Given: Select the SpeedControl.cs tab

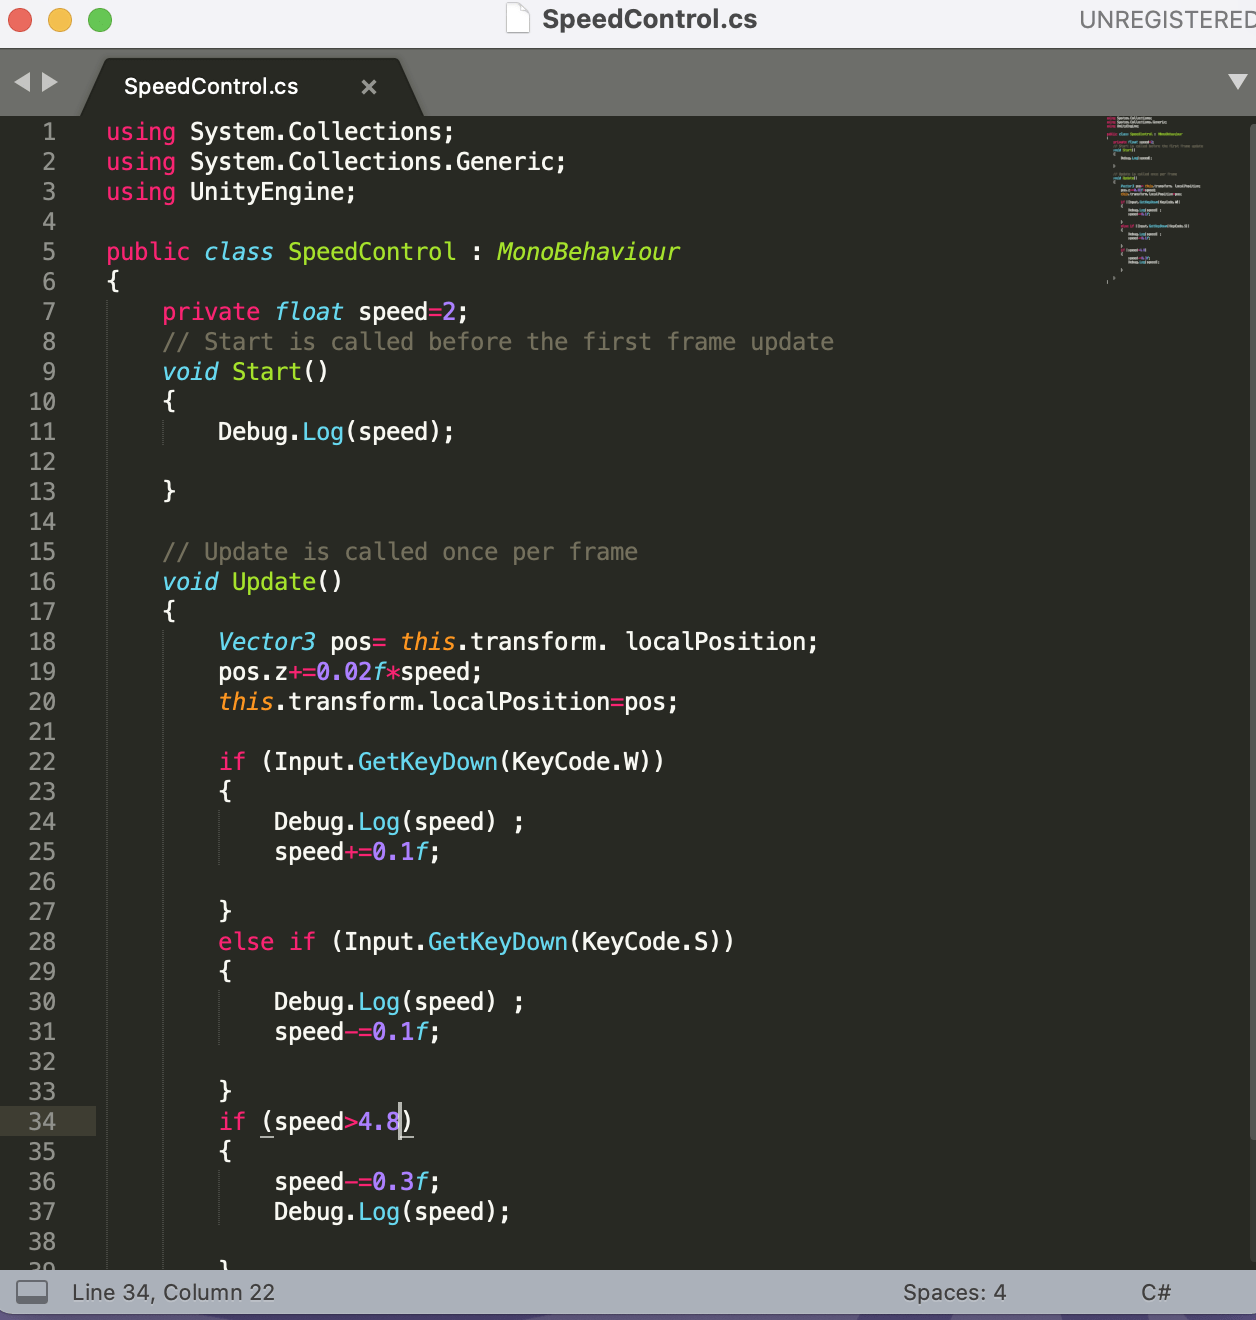Looking at the screenshot, I should 211,87.
